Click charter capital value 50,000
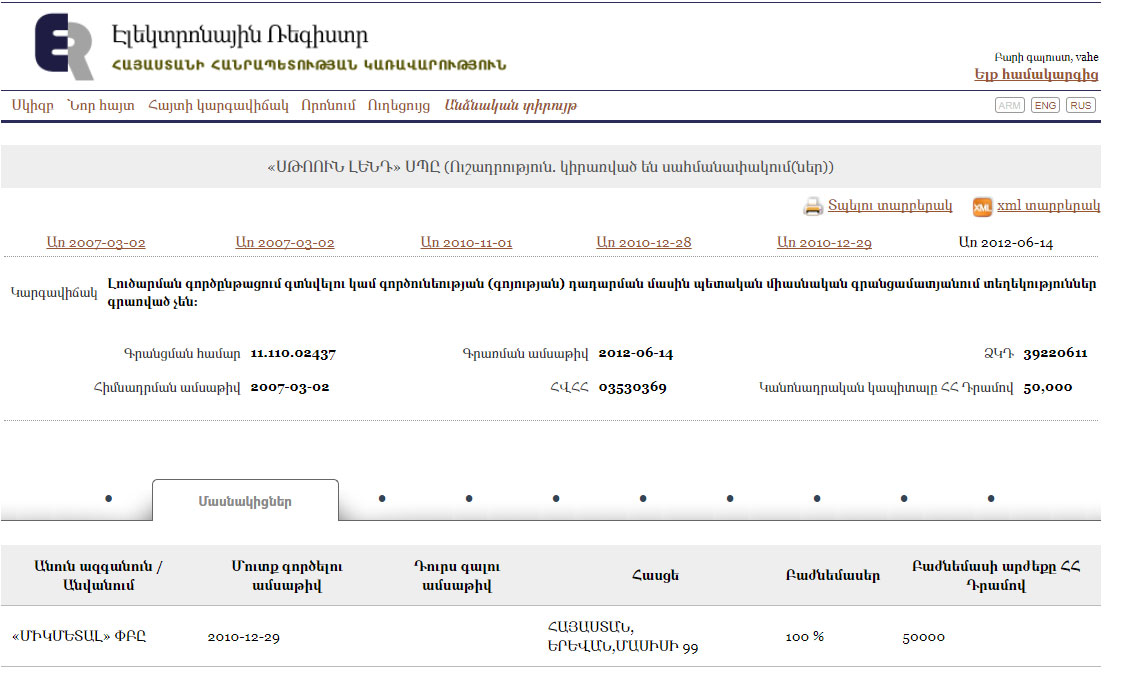Screen dimensions: 1127x680 tap(1048, 387)
